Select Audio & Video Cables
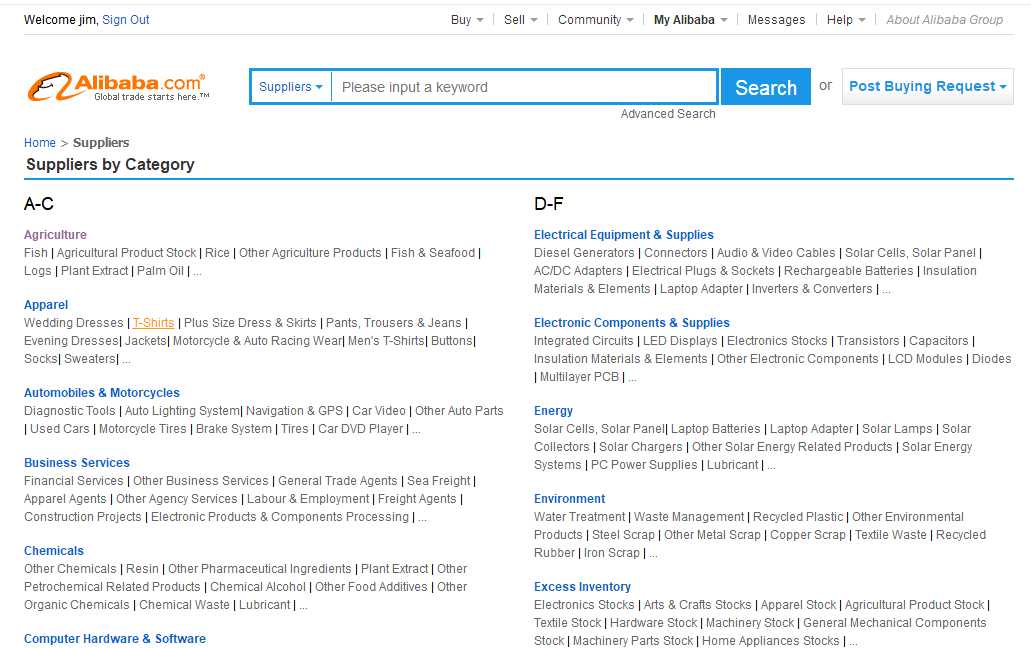 tap(776, 253)
